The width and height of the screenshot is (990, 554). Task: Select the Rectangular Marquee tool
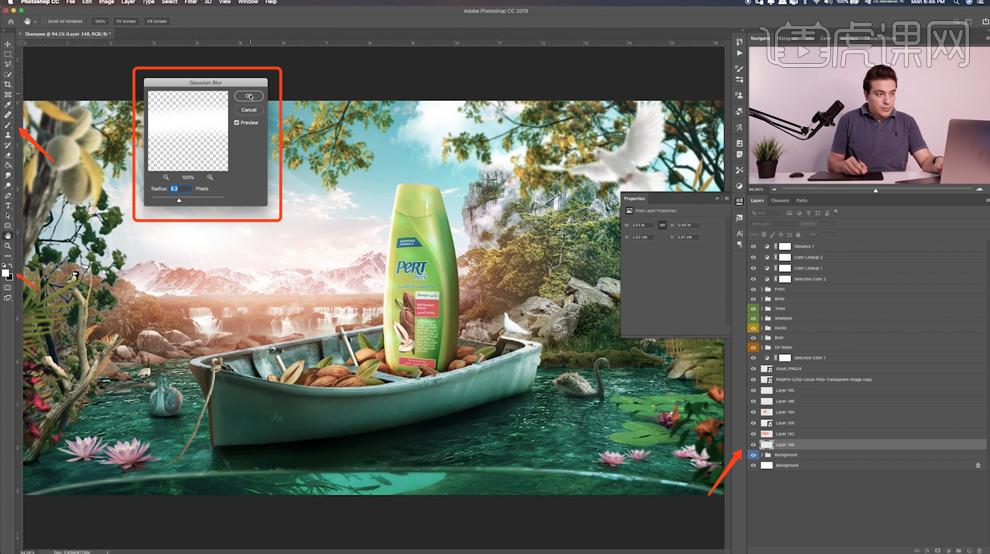point(8,54)
